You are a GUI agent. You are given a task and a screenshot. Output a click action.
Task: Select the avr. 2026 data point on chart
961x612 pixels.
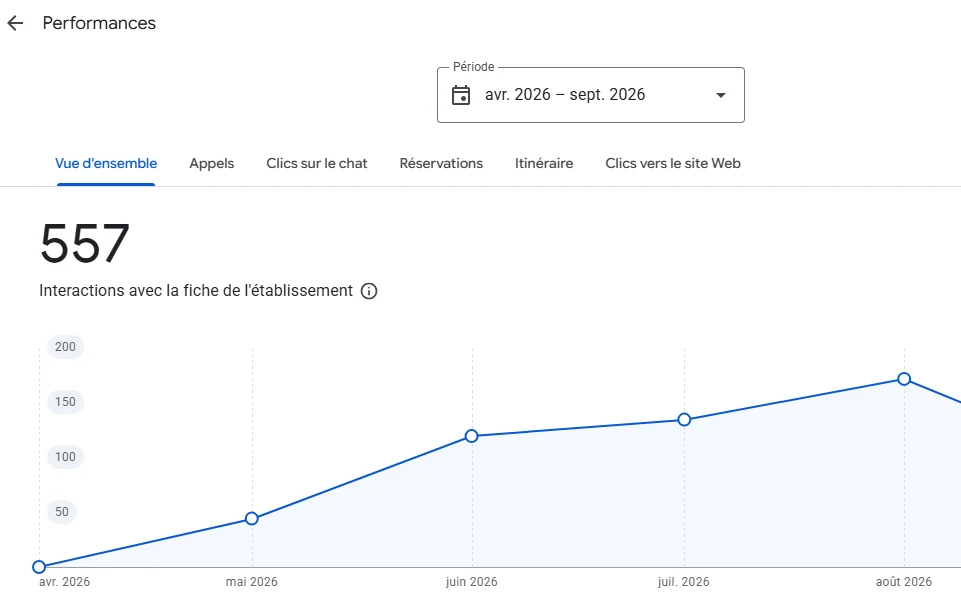[x=39, y=567]
